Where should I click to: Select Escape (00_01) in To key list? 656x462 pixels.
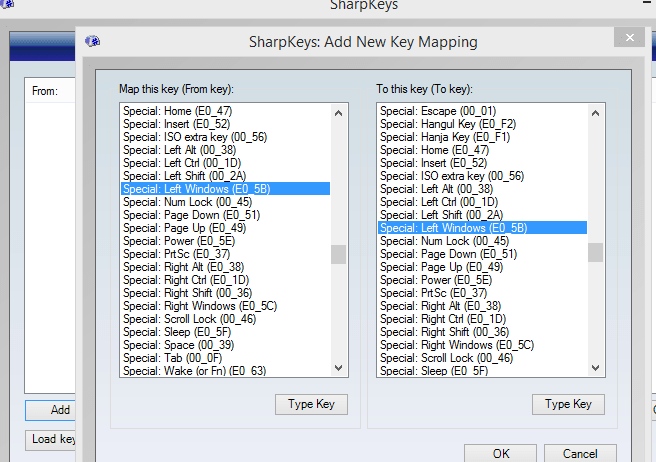(x=482, y=111)
